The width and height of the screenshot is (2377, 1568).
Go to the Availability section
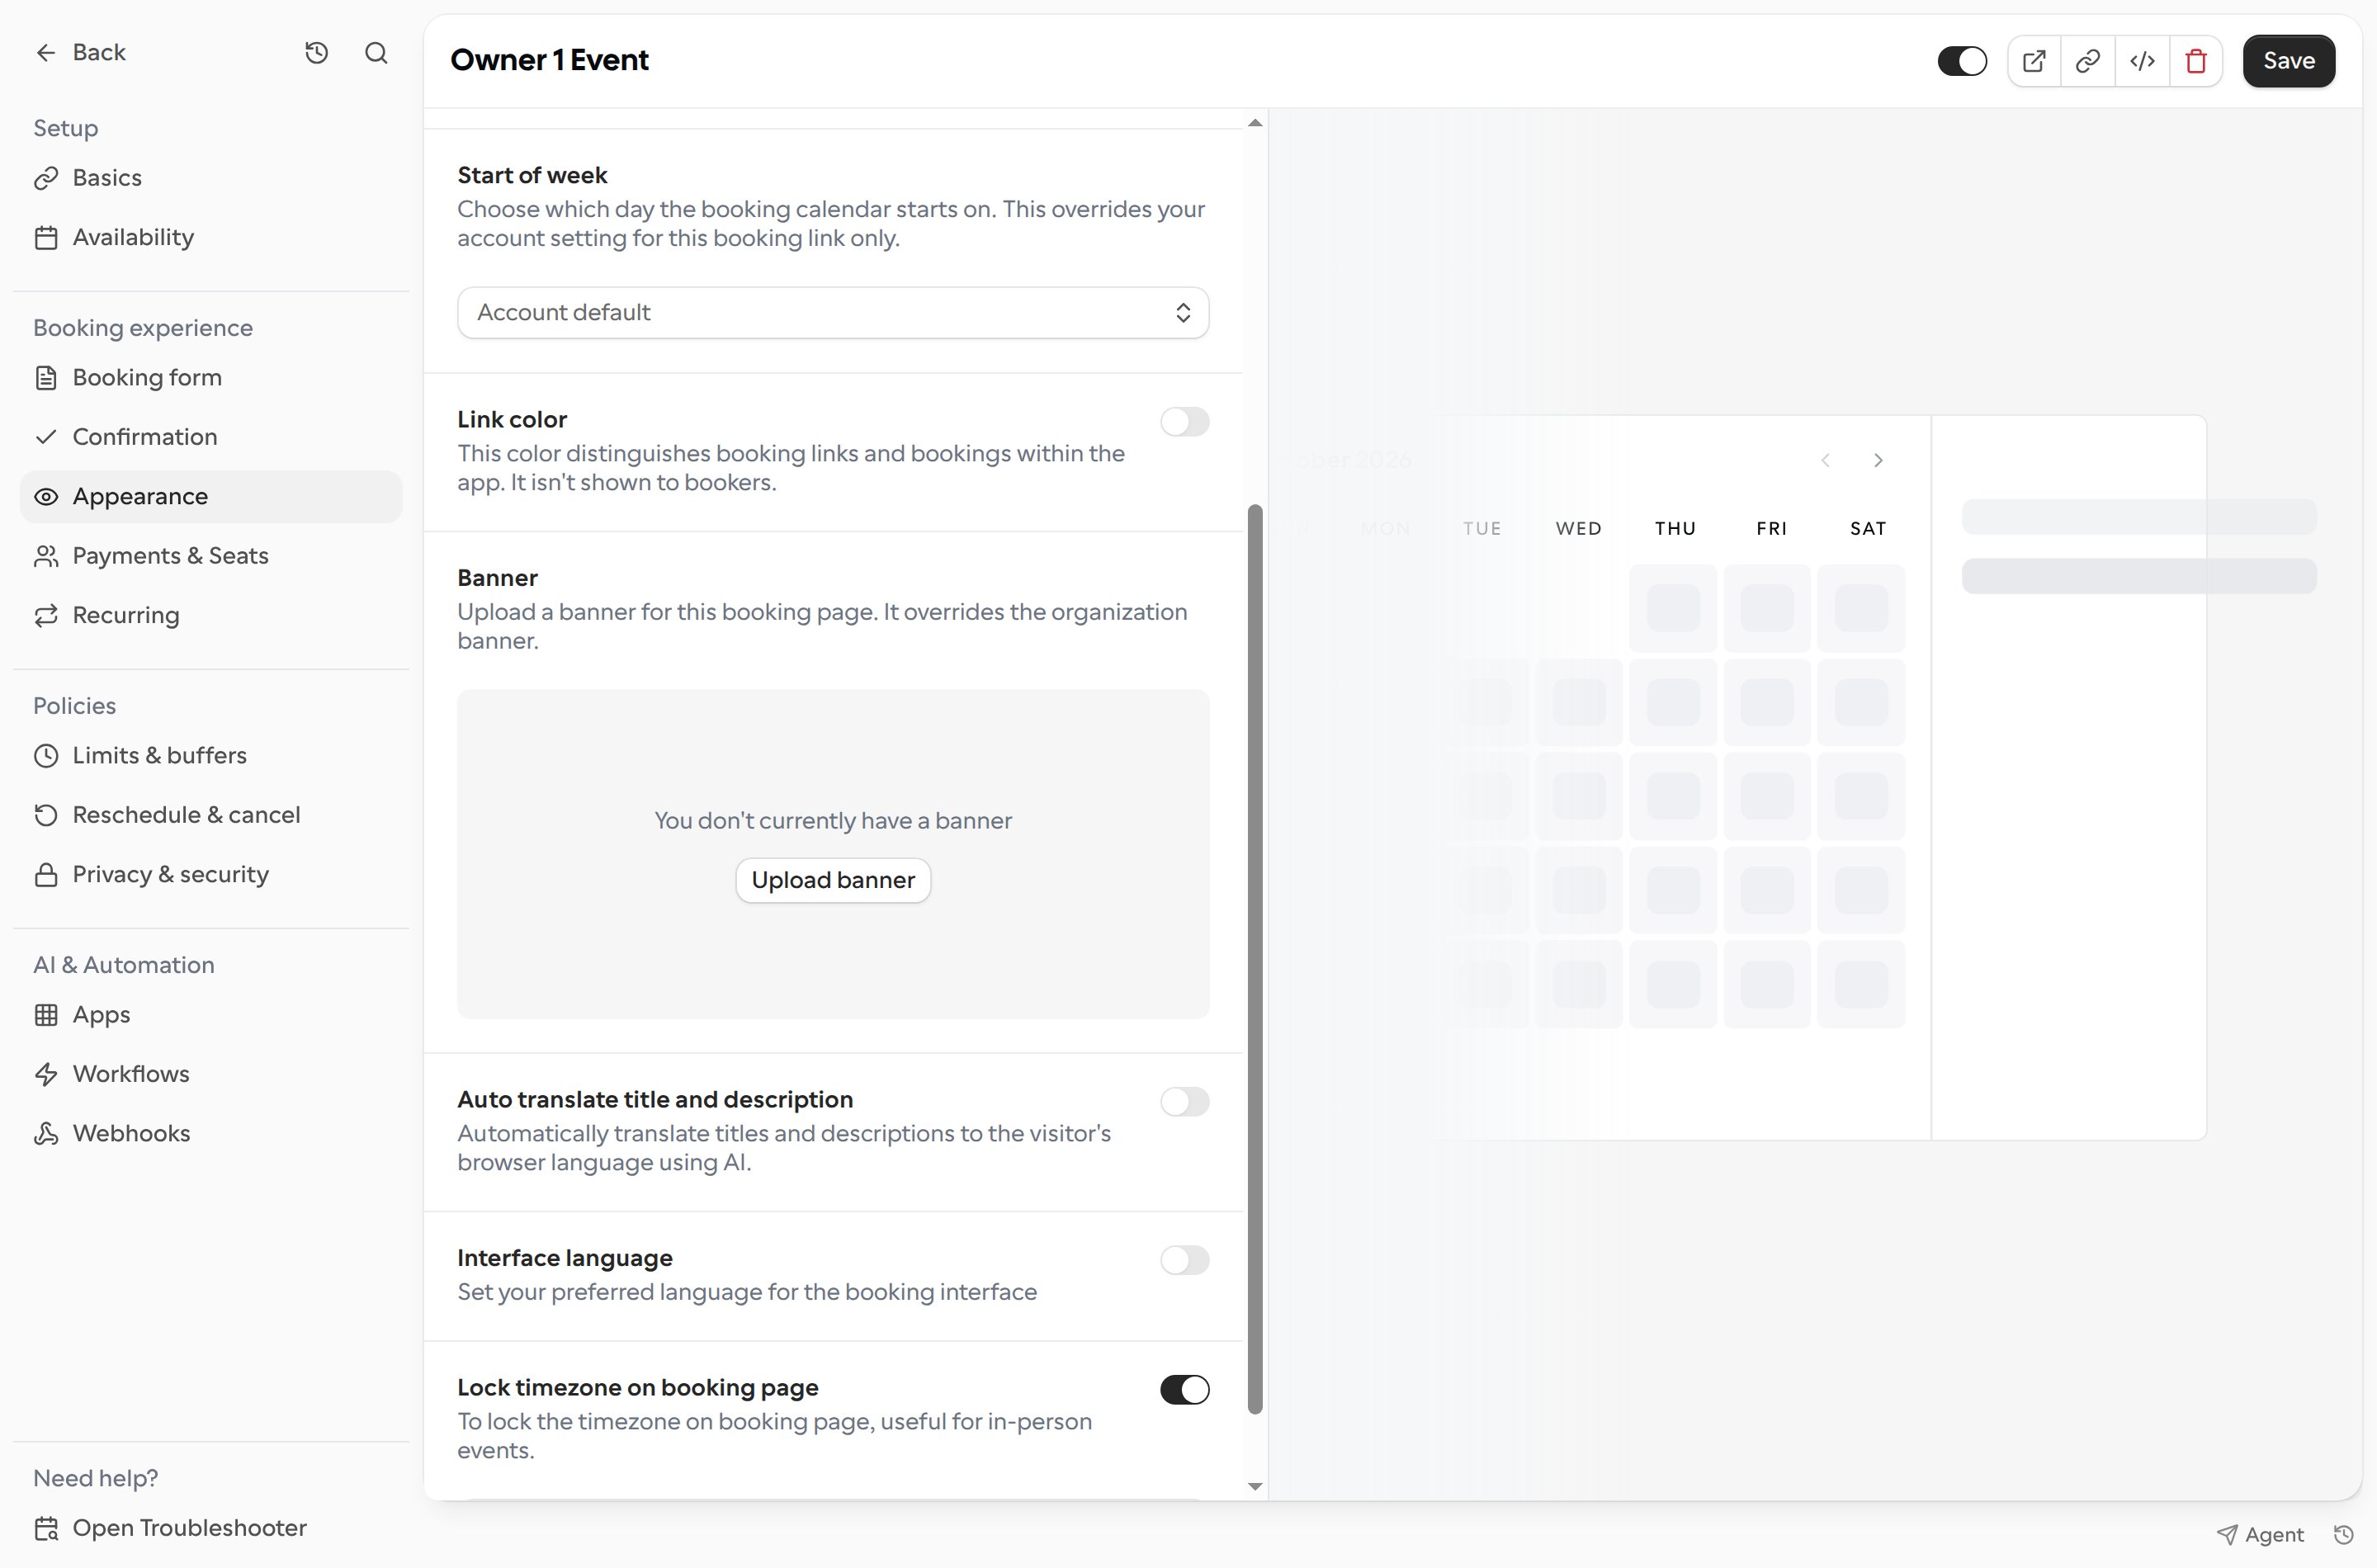(x=211, y=237)
